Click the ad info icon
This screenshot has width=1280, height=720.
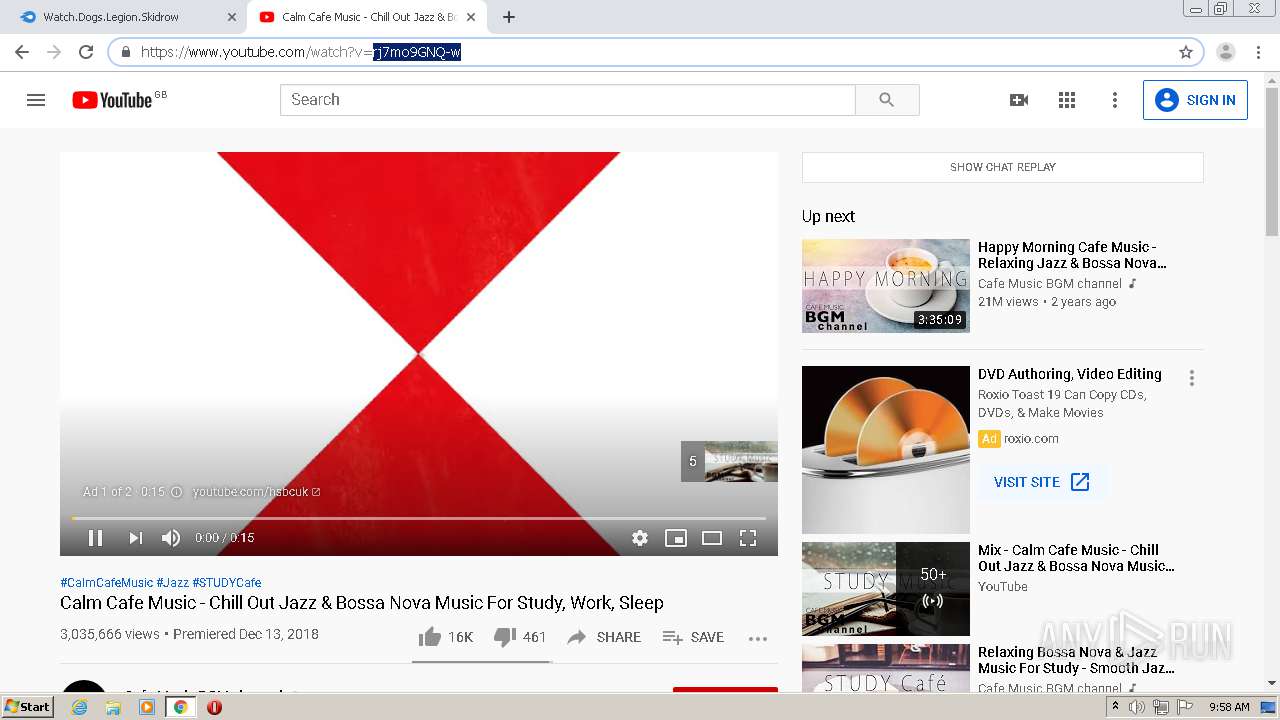[x=176, y=492]
